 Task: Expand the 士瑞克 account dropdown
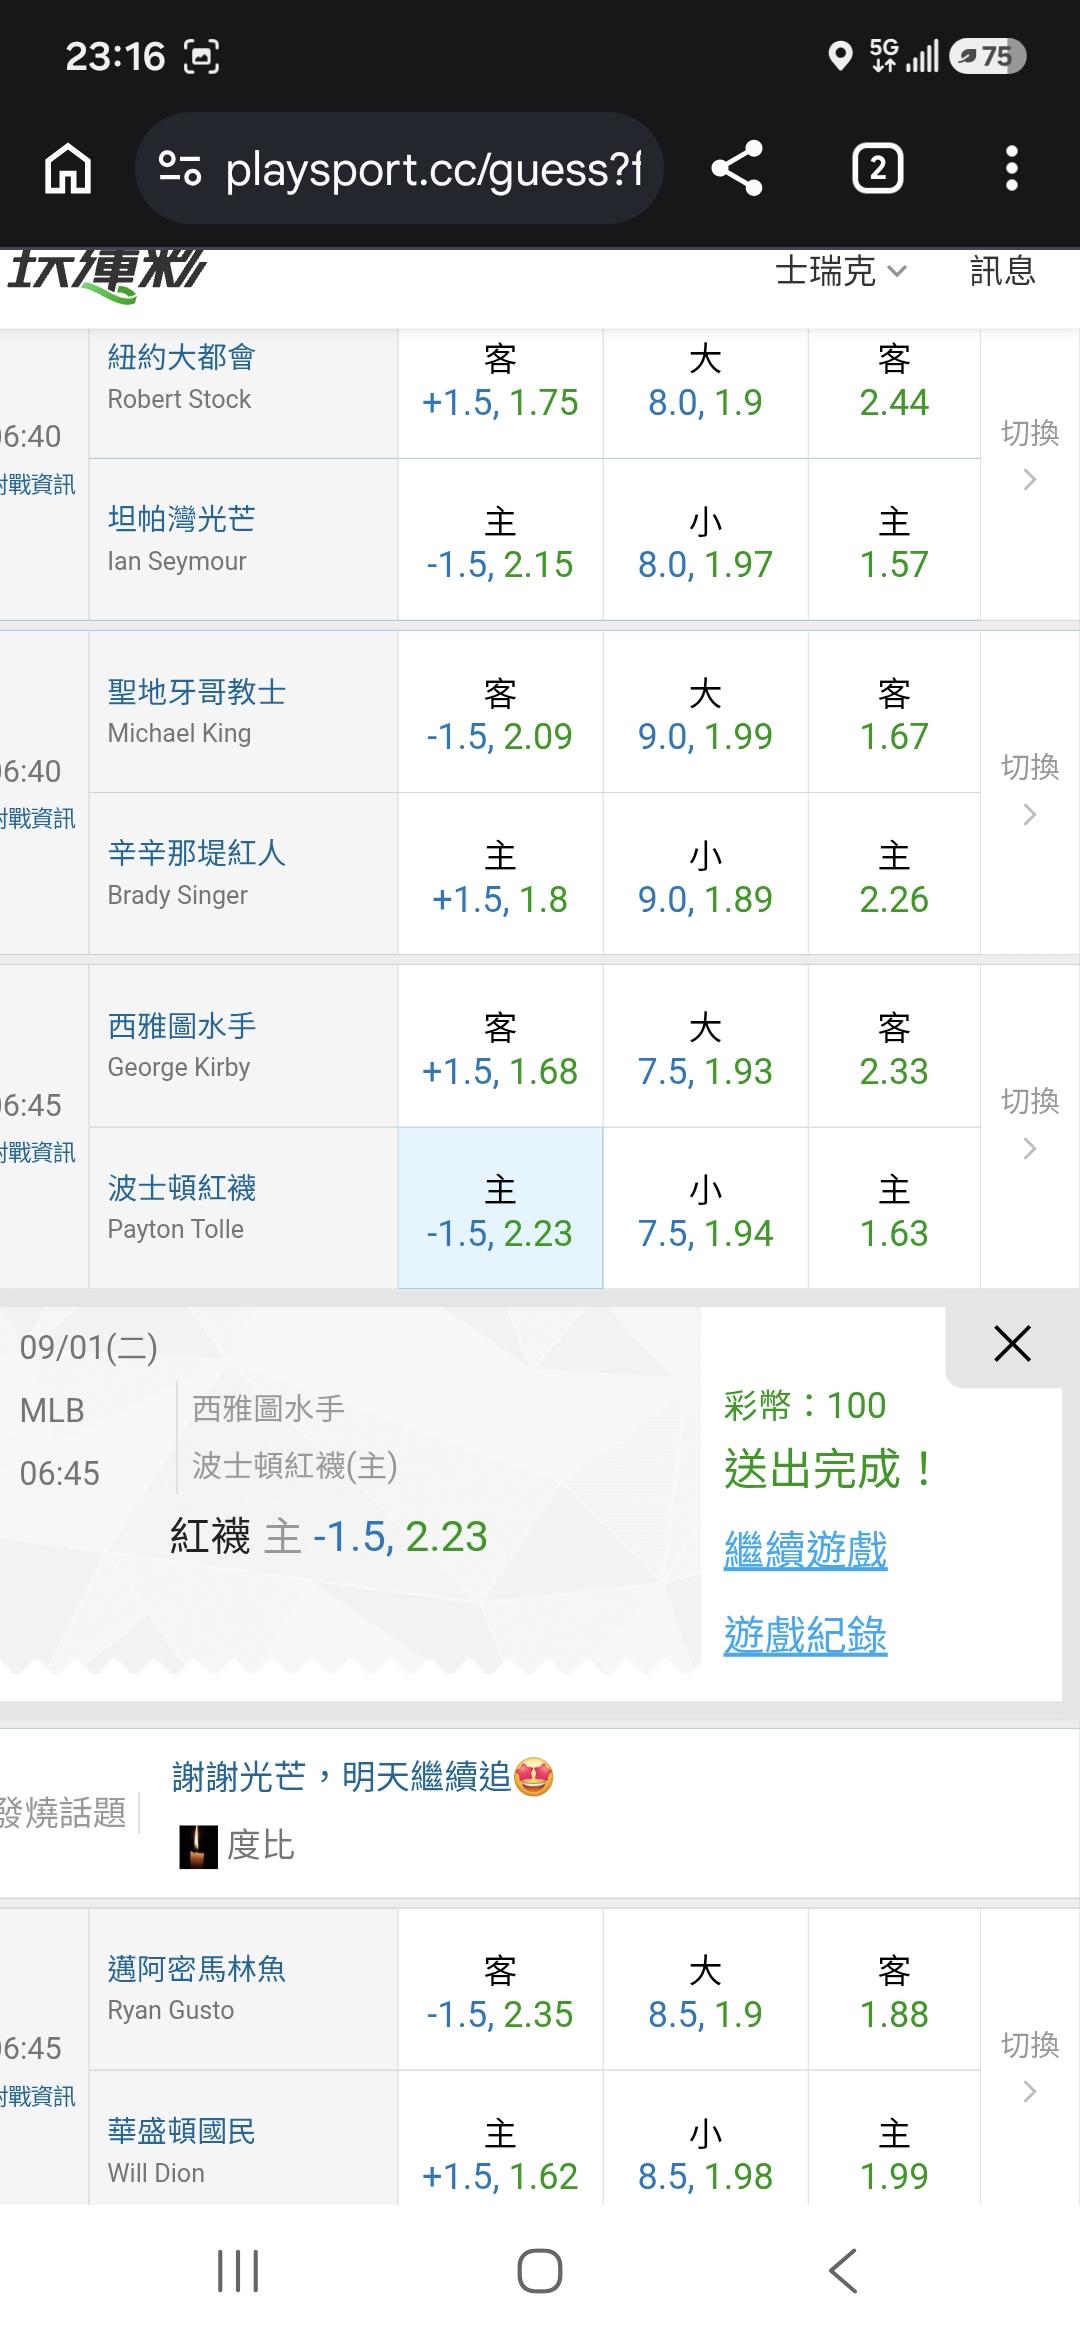tap(841, 271)
